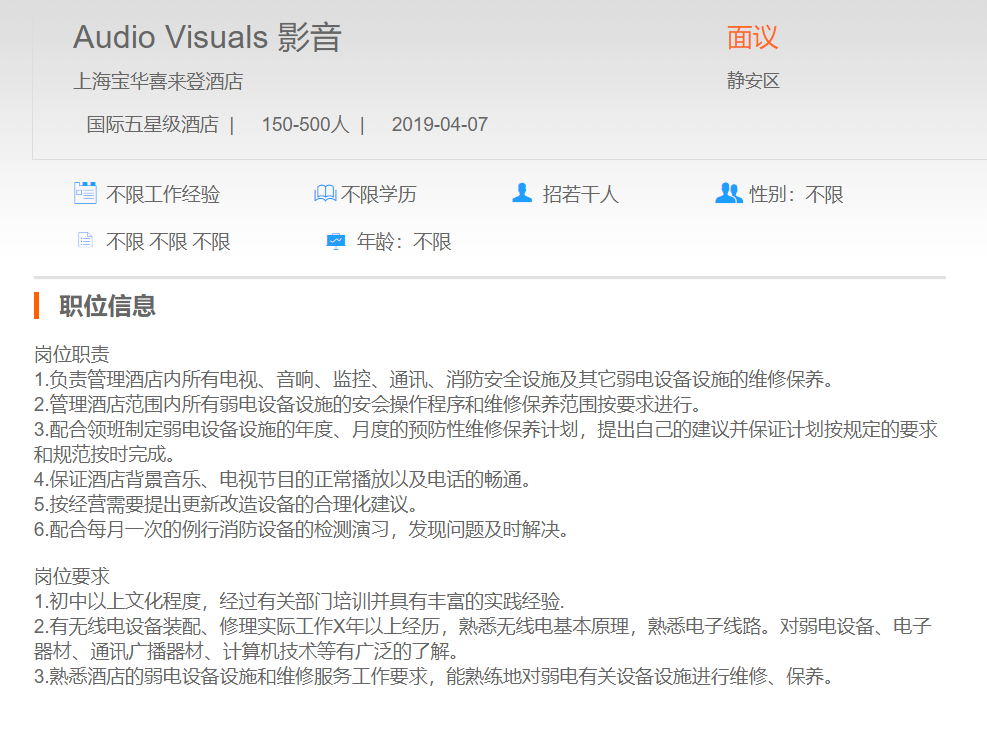Image resolution: width=987 pixels, height=729 pixels.
Task: Click the orange bar beside 职位信息
Action: (x=37, y=305)
